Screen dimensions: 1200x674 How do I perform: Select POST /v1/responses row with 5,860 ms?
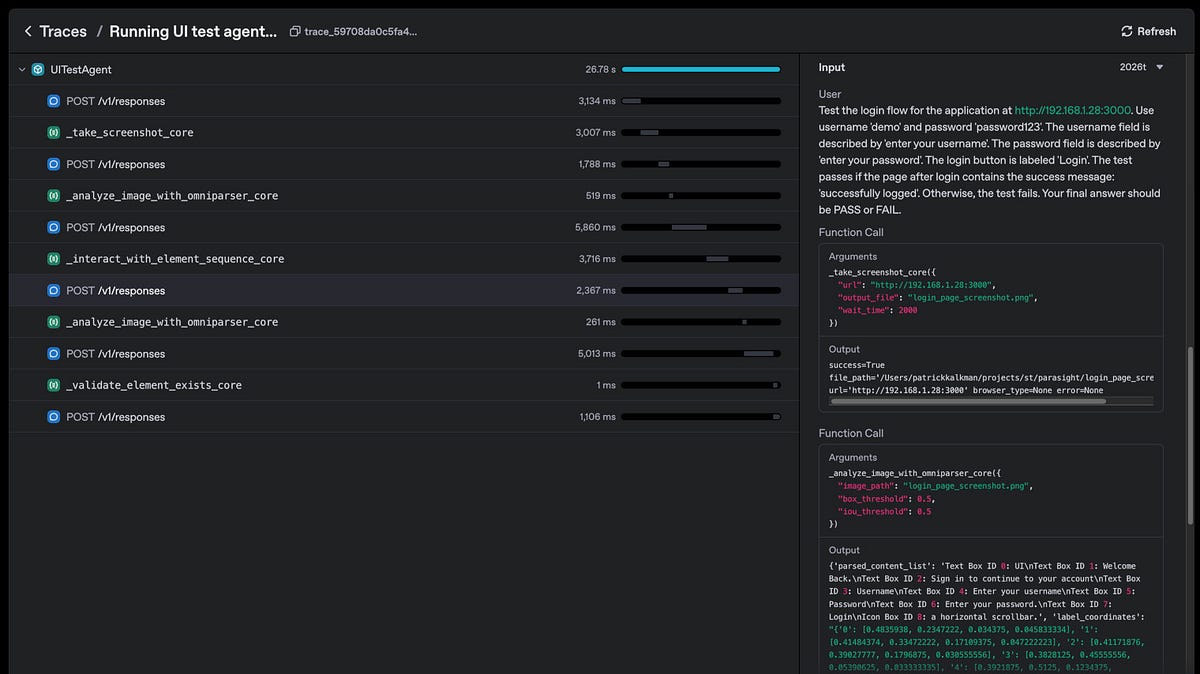tap(403, 227)
